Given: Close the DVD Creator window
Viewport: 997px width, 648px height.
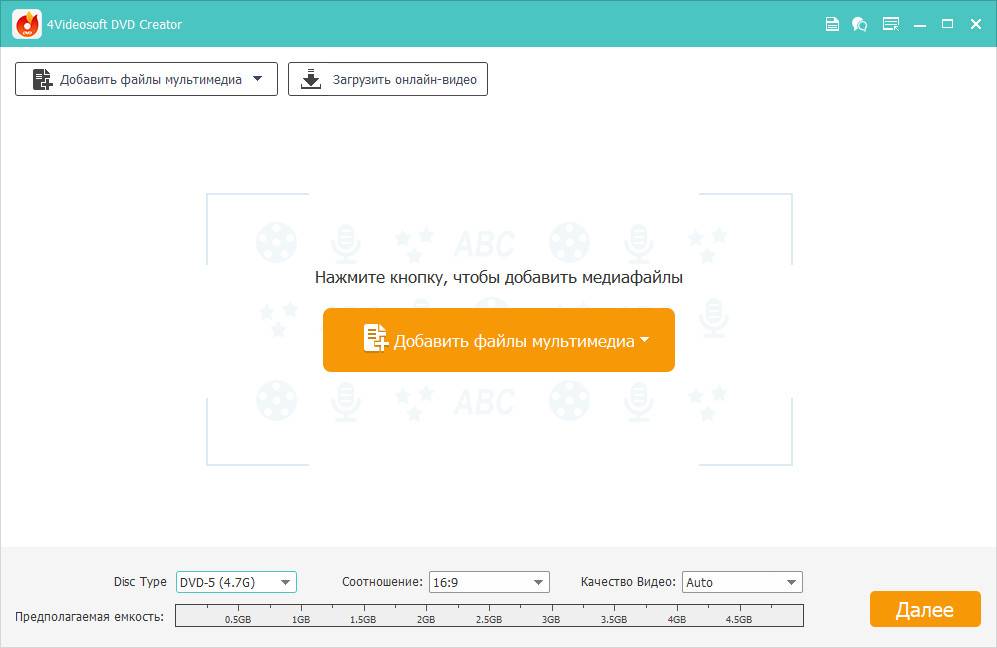Looking at the screenshot, I should point(976,24).
